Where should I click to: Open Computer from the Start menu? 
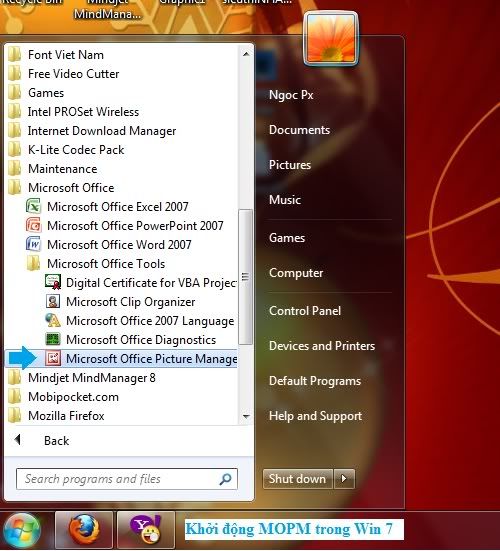click(x=296, y=273)
